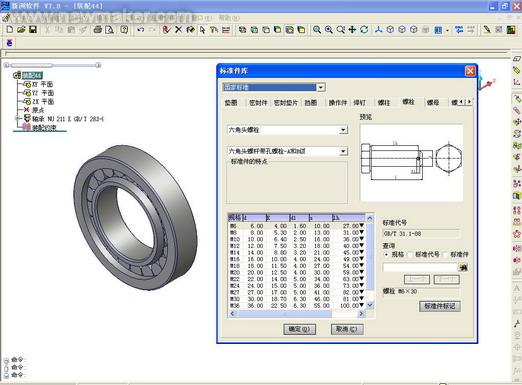
Task: Switch to the 螺母 tab
Action: pyautogui.click(x=433, y=102)
